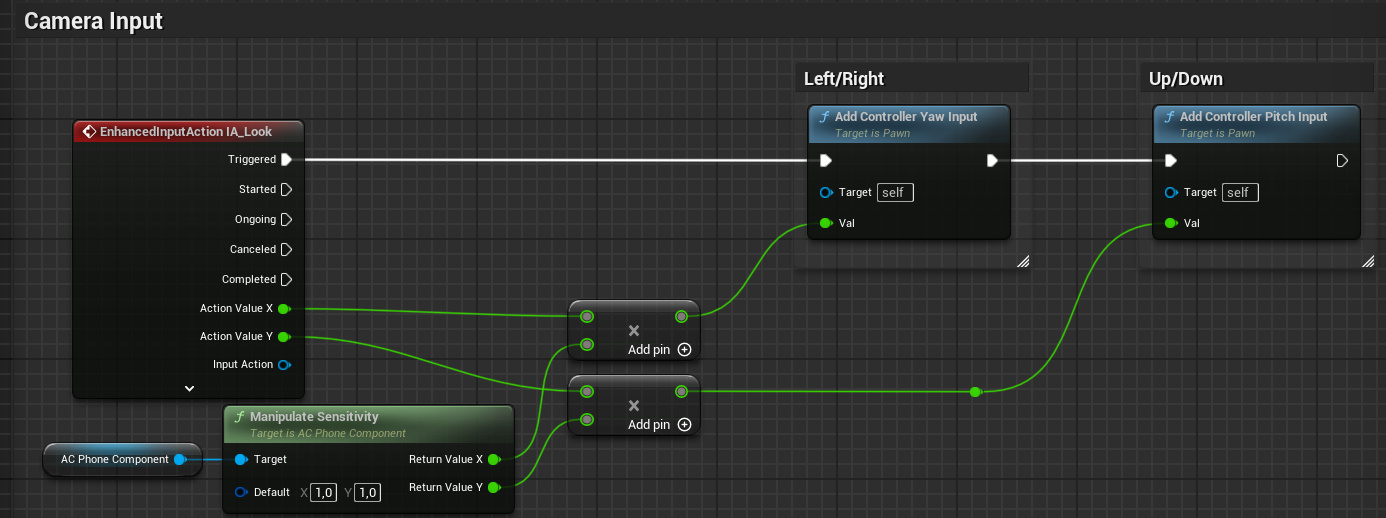Click the Input Action object pin
The image size is (1386, 518).
tap(284, 365)
